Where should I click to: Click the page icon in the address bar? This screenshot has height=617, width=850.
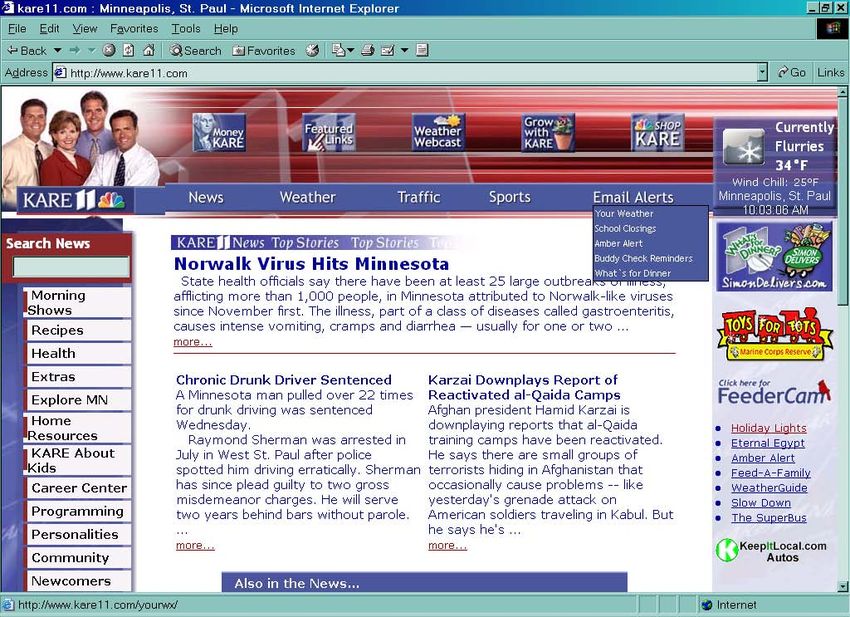point(60,73)
